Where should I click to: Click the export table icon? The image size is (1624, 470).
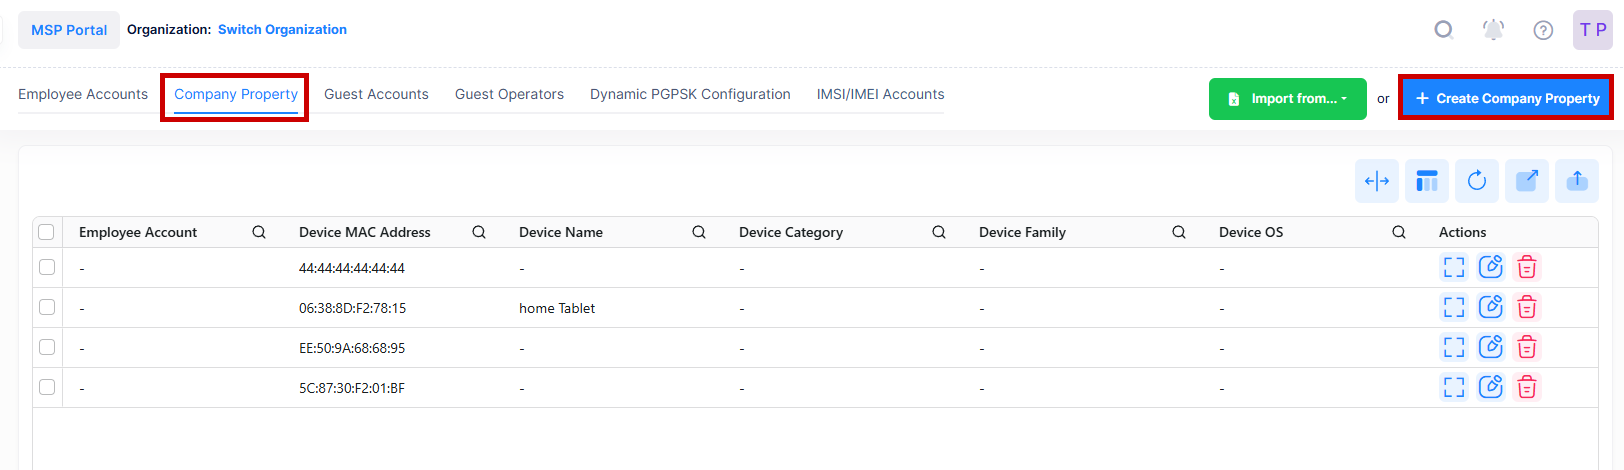[x=1526, y=181]
